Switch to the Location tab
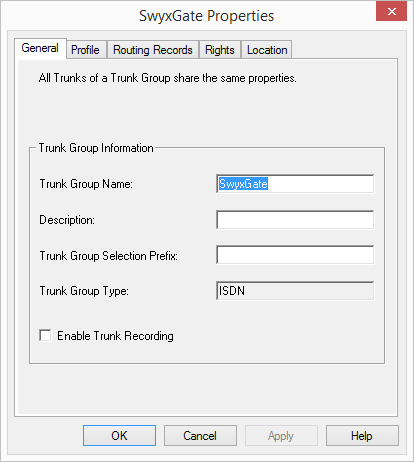This screenshot has width=414, height=462. click(x=267, y=50)
